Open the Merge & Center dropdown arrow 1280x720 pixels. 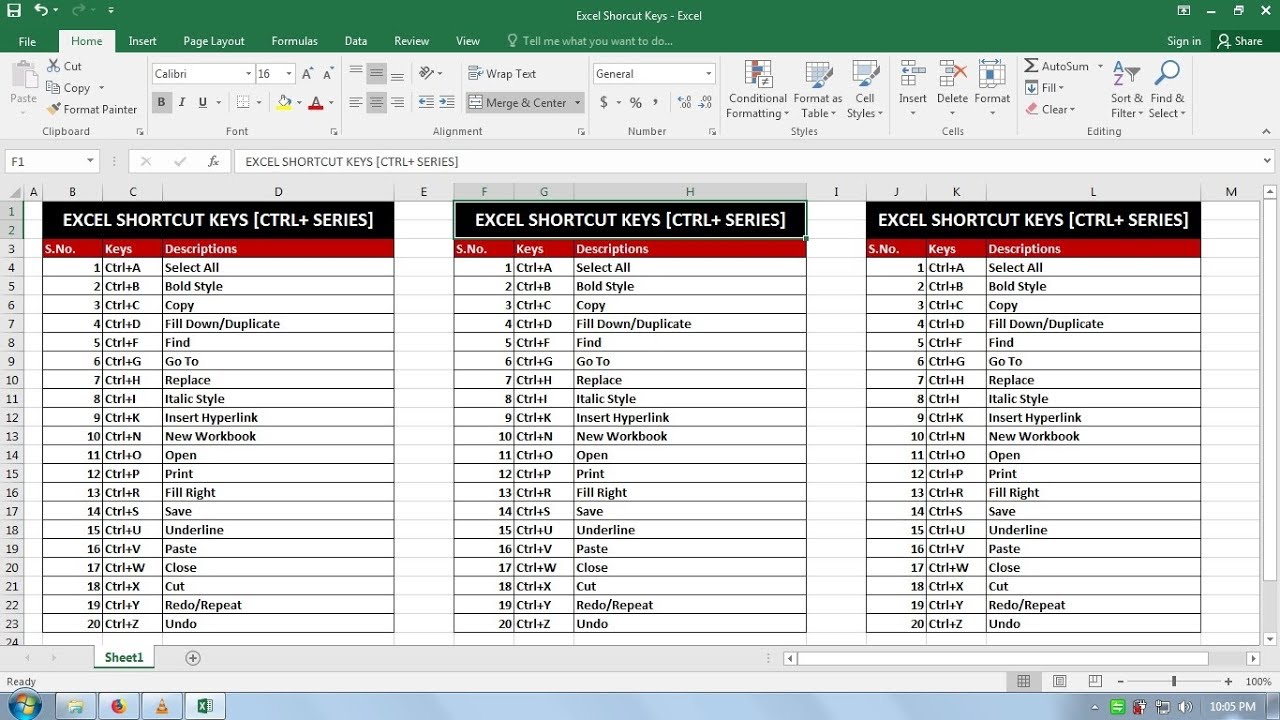point(578,102)
